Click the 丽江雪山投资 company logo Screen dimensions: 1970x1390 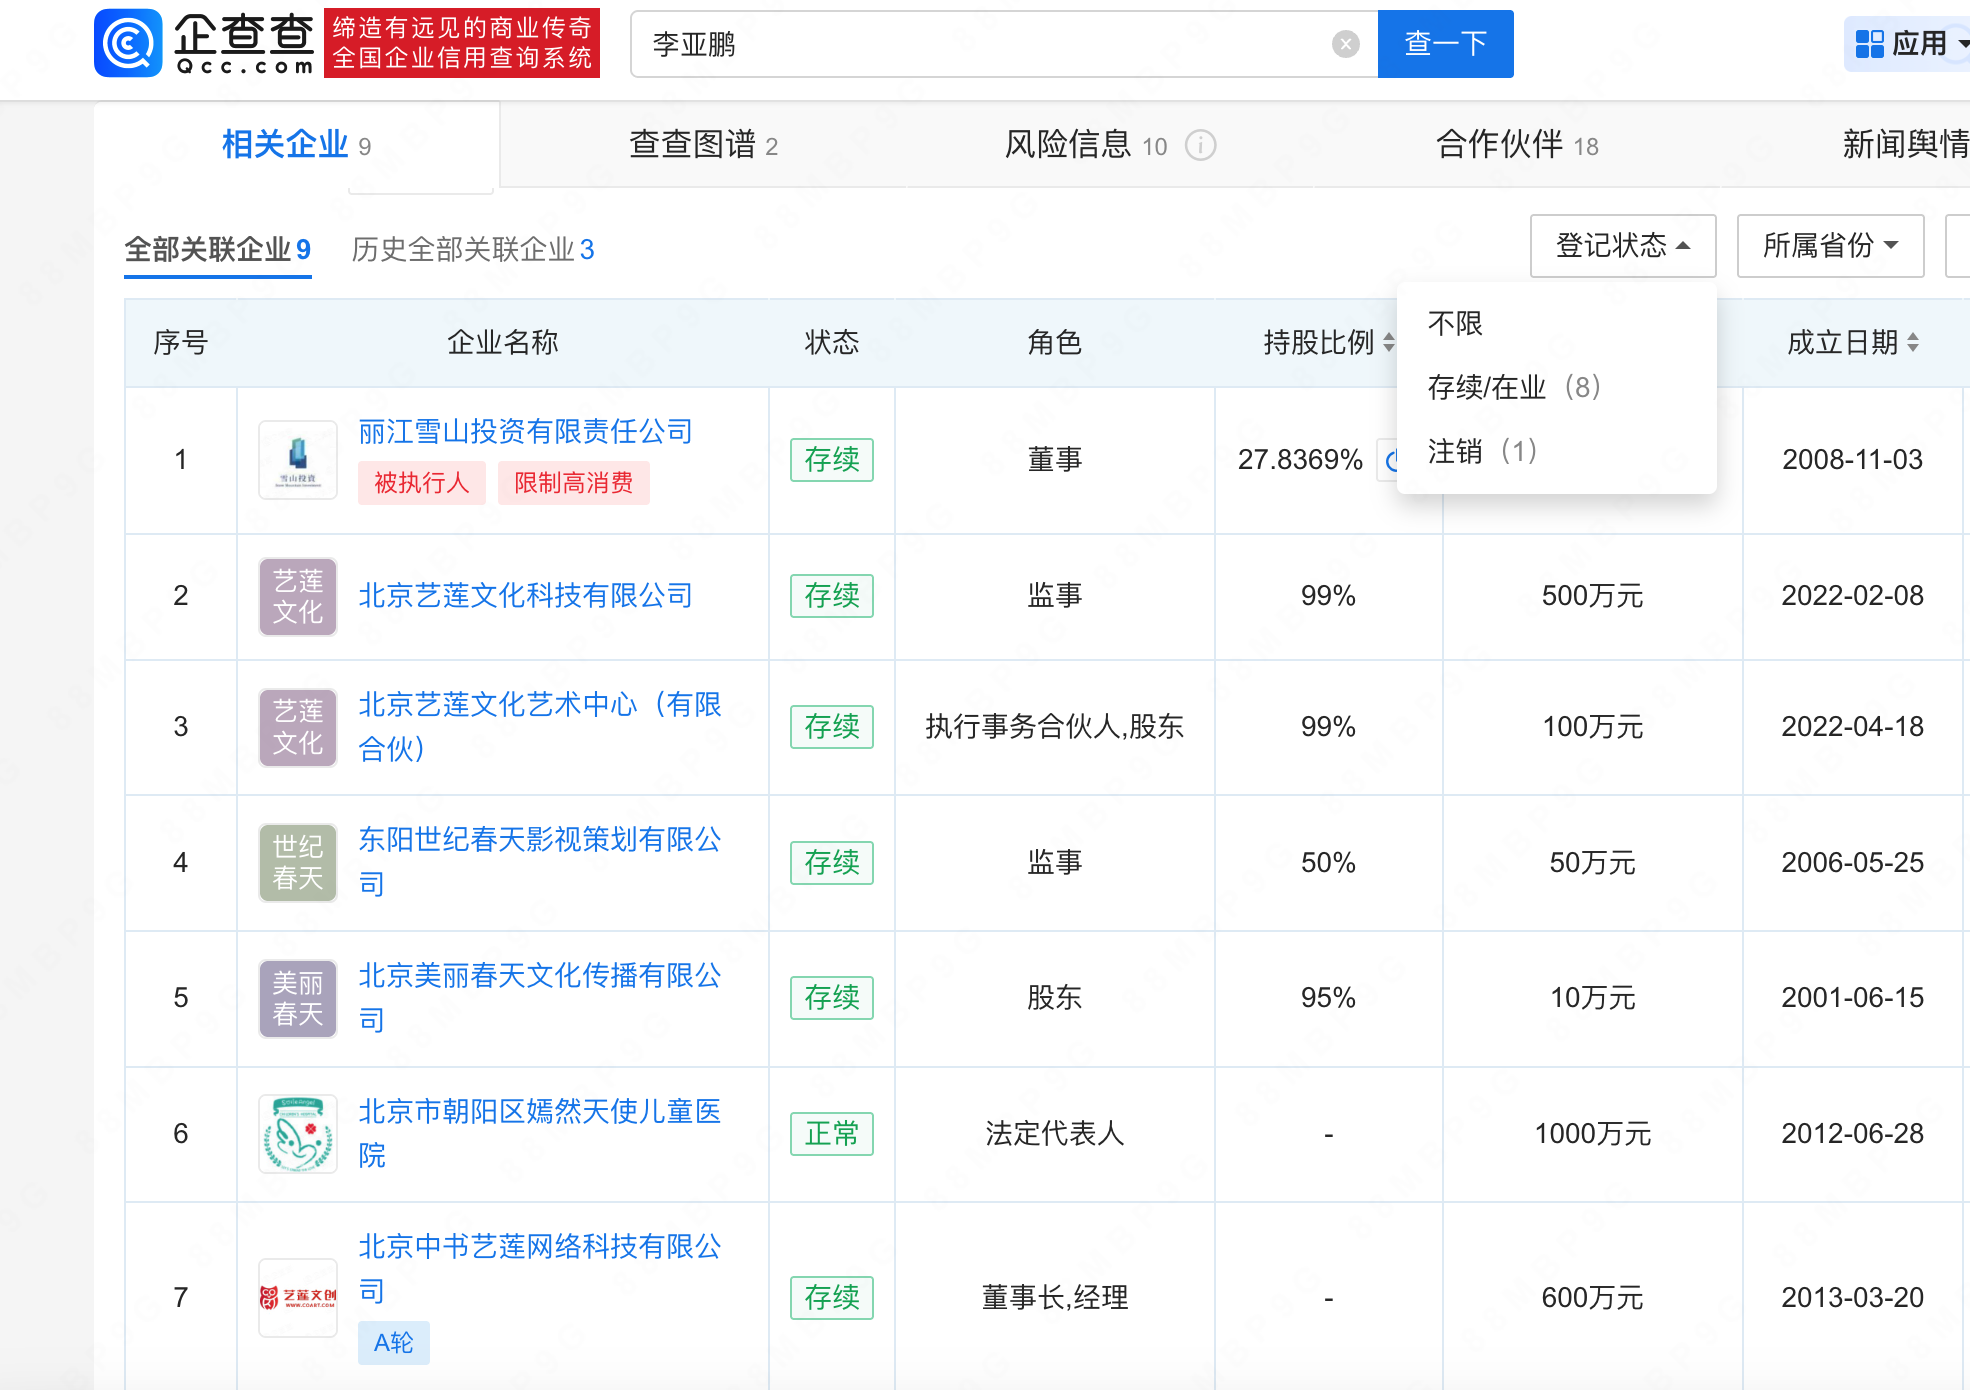point(298,460)
